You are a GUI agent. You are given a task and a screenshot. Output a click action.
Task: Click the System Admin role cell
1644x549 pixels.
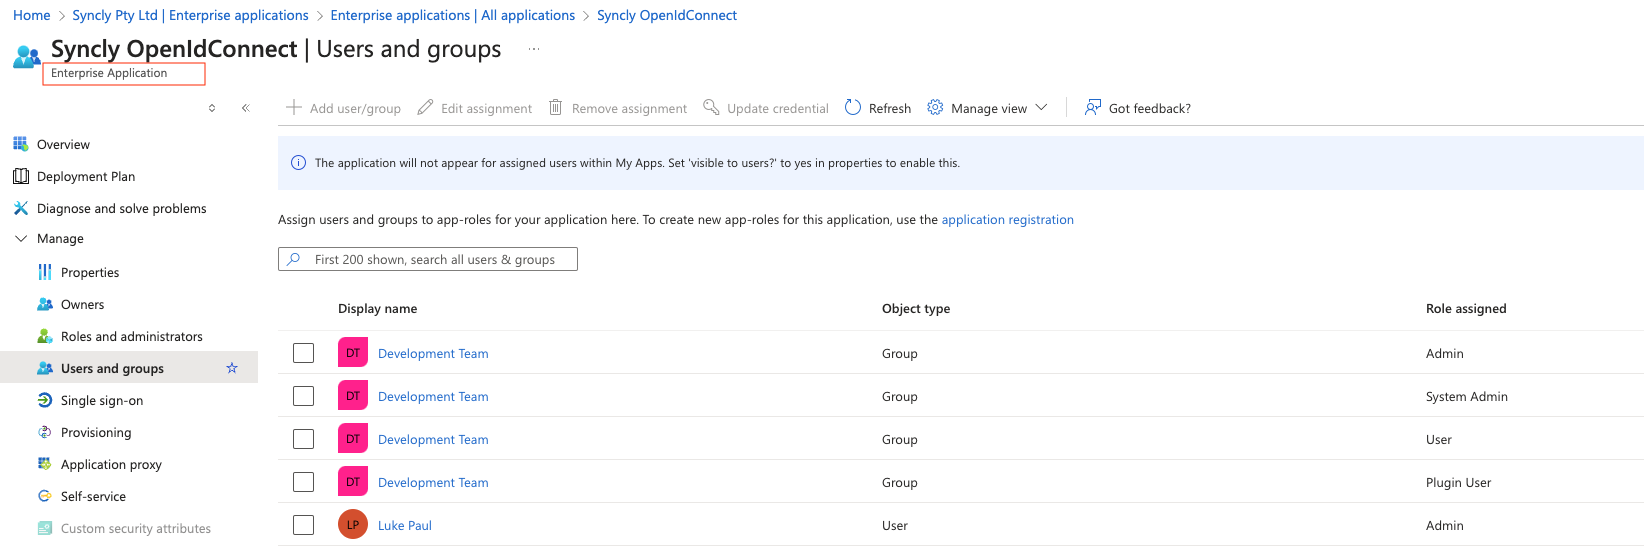pyautogui.click(x=1467, y=396)
